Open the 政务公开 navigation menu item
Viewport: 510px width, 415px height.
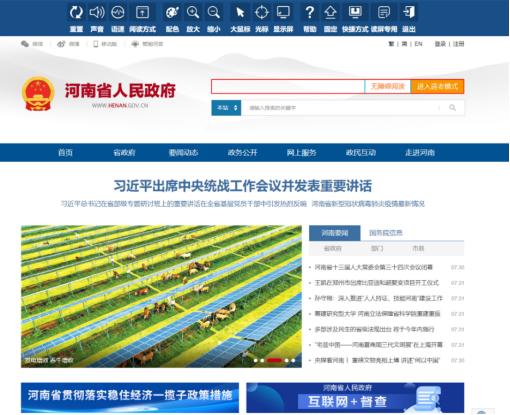coord(242,153)
